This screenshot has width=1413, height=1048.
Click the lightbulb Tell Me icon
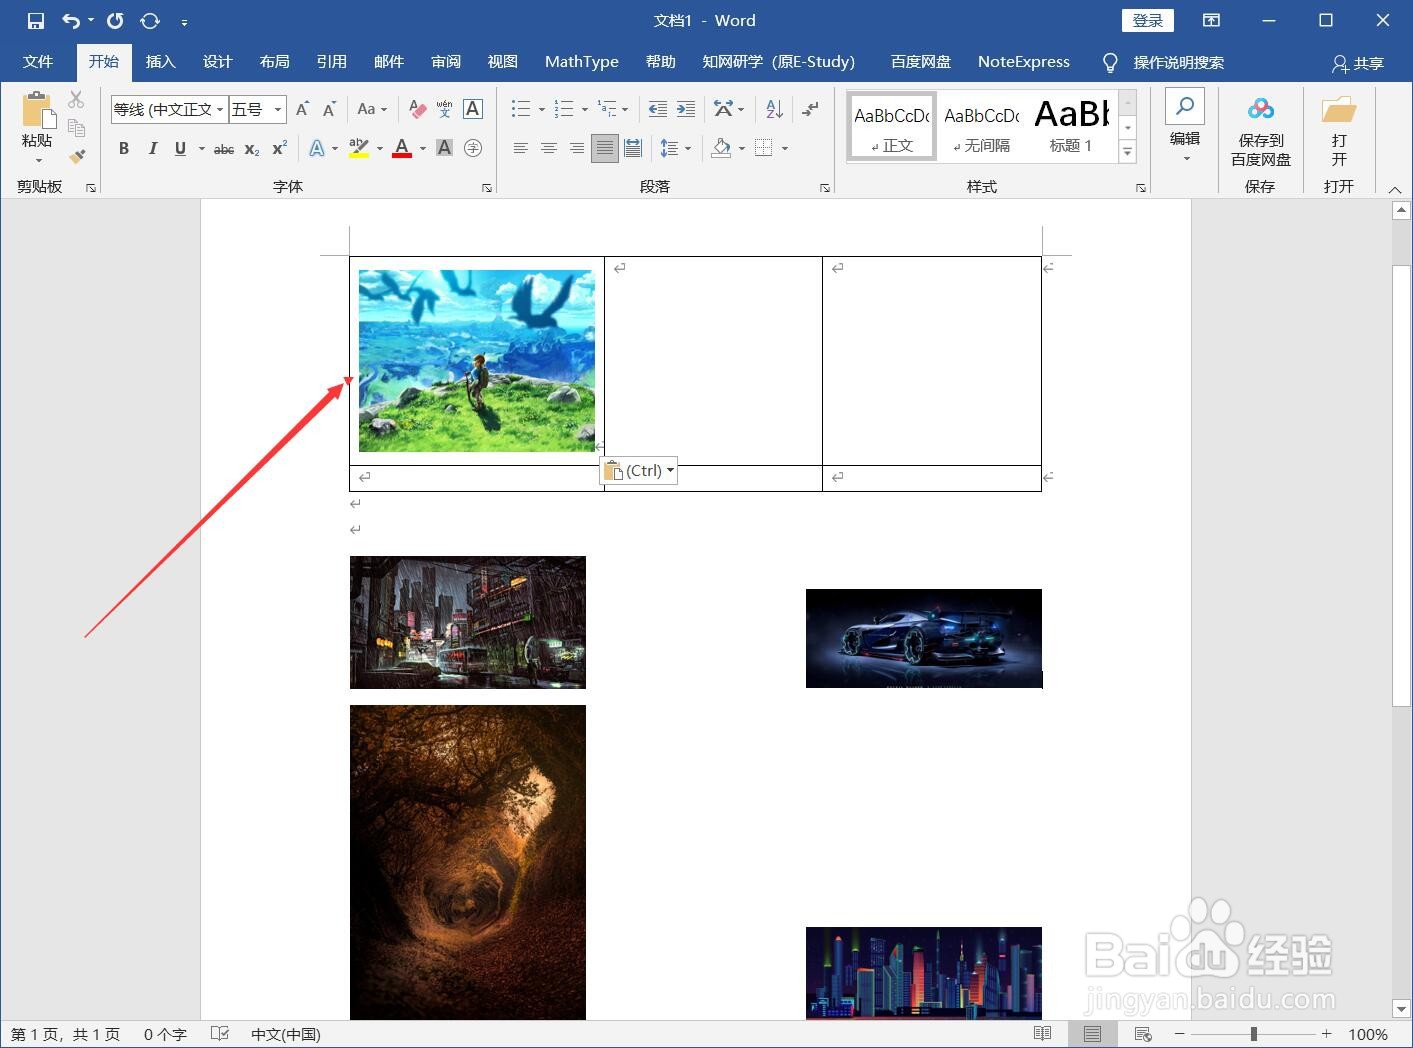1109,63
